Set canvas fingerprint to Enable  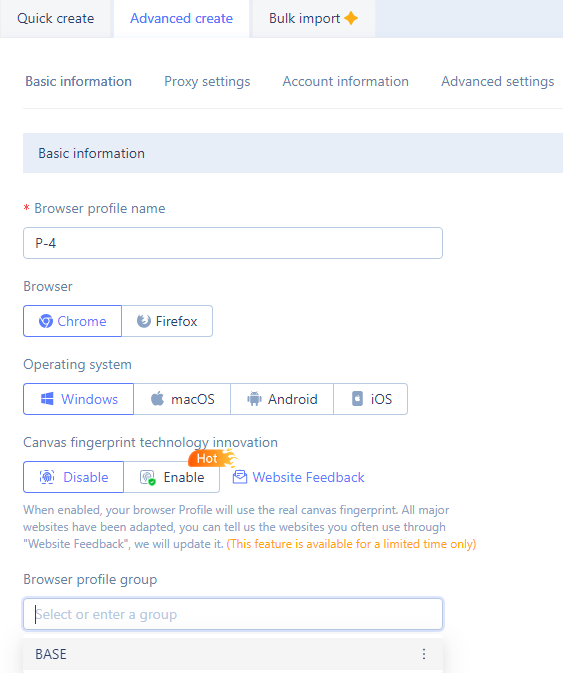[172, 477]
